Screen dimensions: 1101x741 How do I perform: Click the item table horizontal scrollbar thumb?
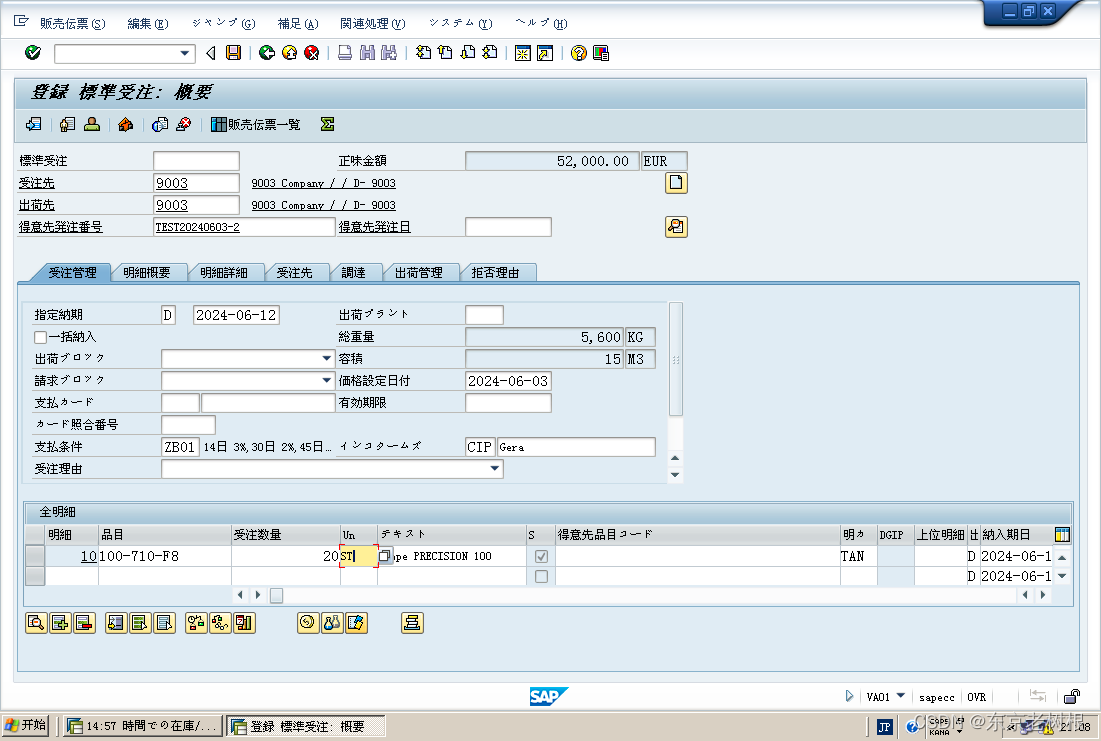tap(277, 596)
